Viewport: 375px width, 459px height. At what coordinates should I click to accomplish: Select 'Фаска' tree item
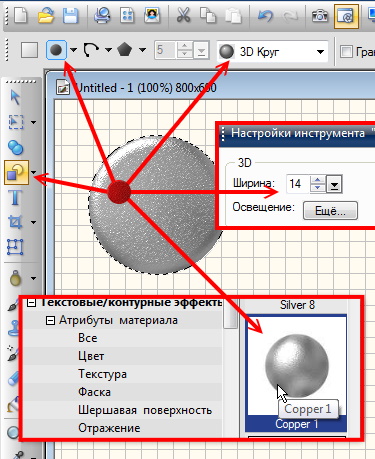94,392
